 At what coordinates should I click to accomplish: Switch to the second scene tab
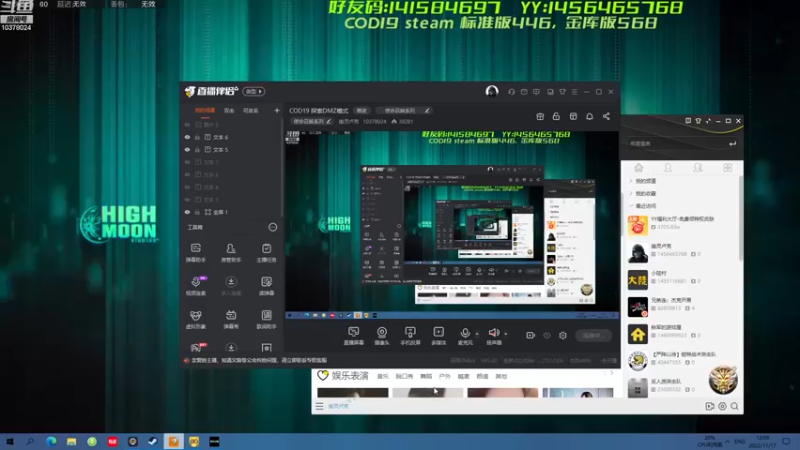coord(229,110)
